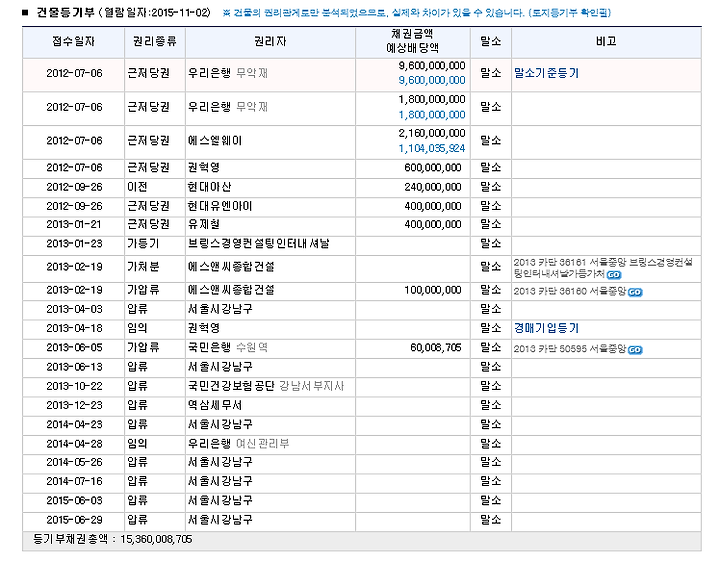
Task: Click the 등기부채권총액 15,360,008,705 total line
Action: tap(112, 540)
